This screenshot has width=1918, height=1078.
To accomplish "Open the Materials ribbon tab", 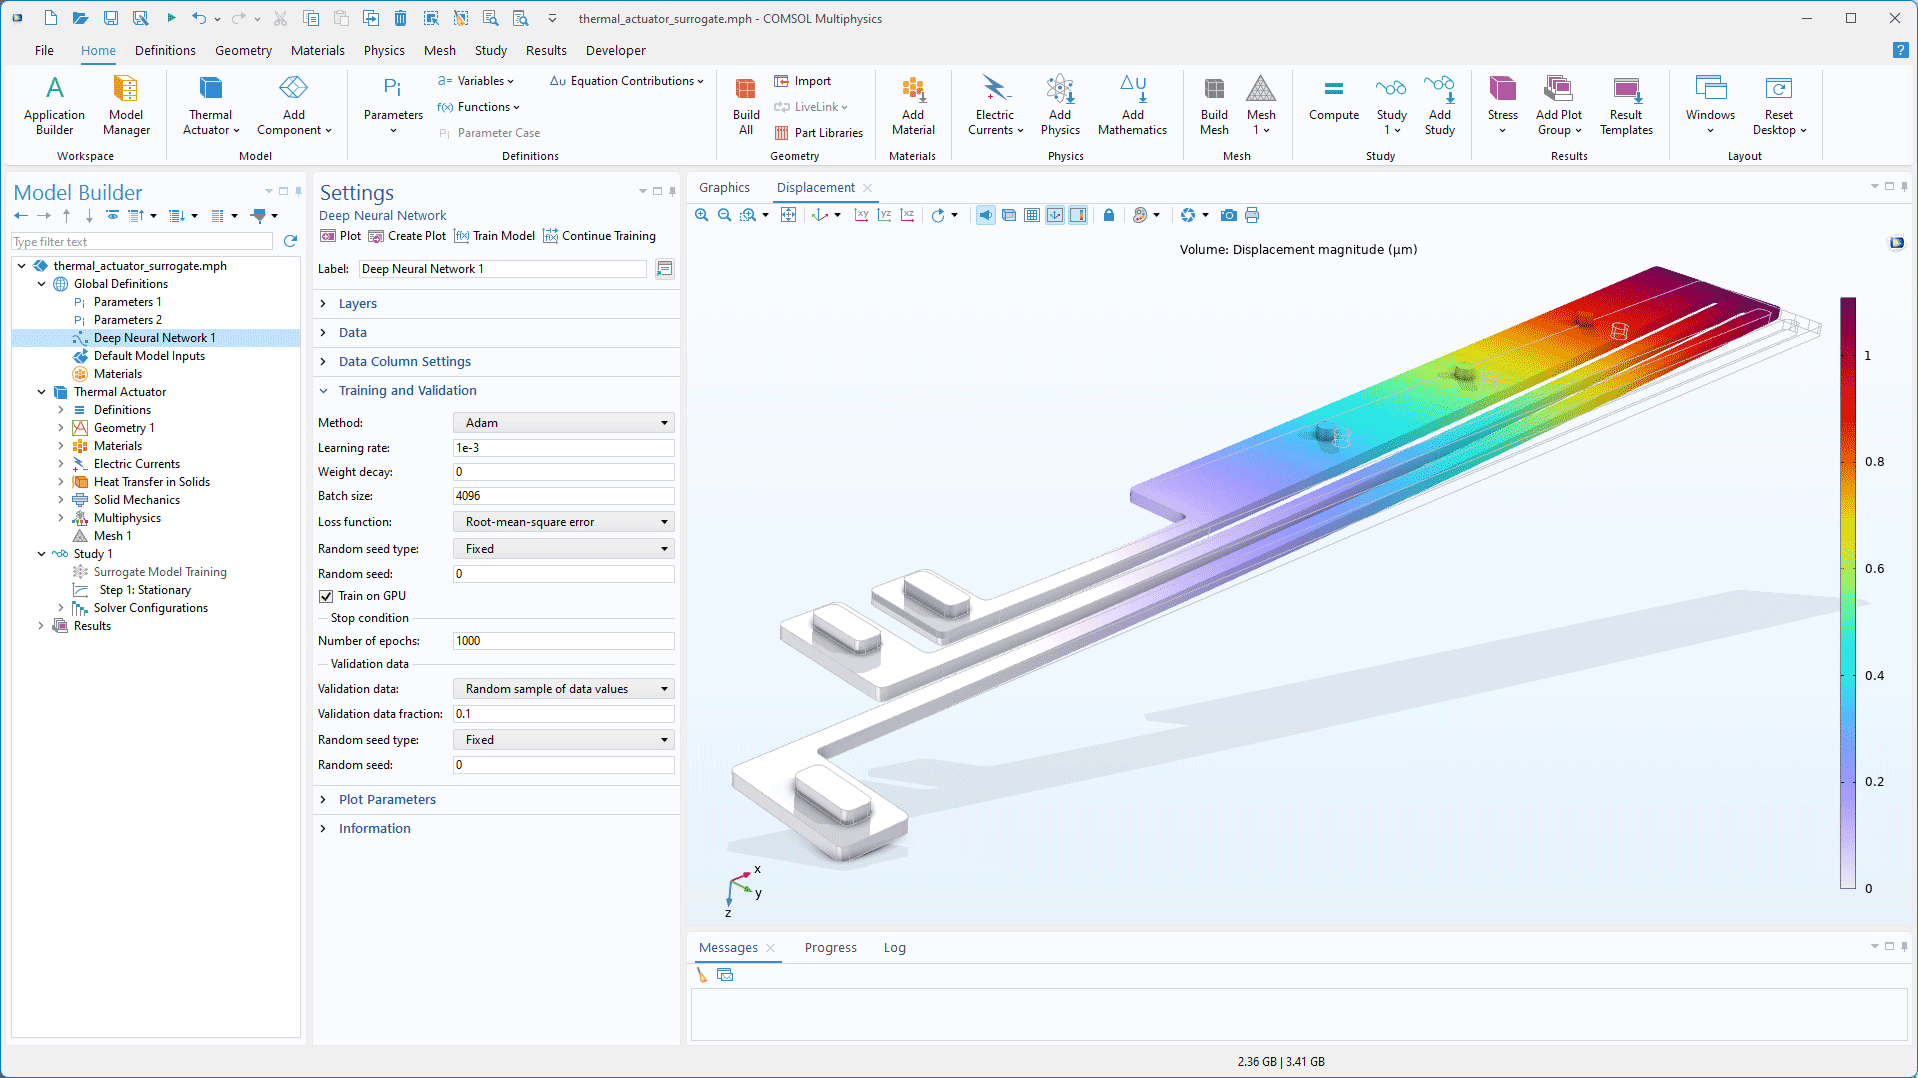I will 318,50.
